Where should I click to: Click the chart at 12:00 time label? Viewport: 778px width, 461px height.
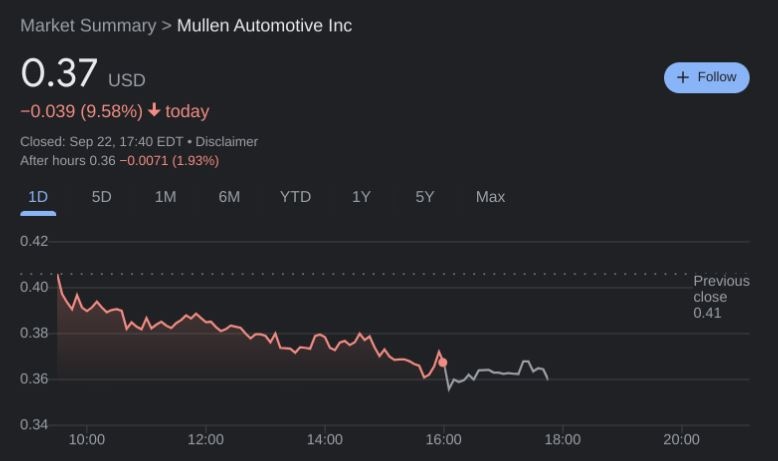click(205, 439)
